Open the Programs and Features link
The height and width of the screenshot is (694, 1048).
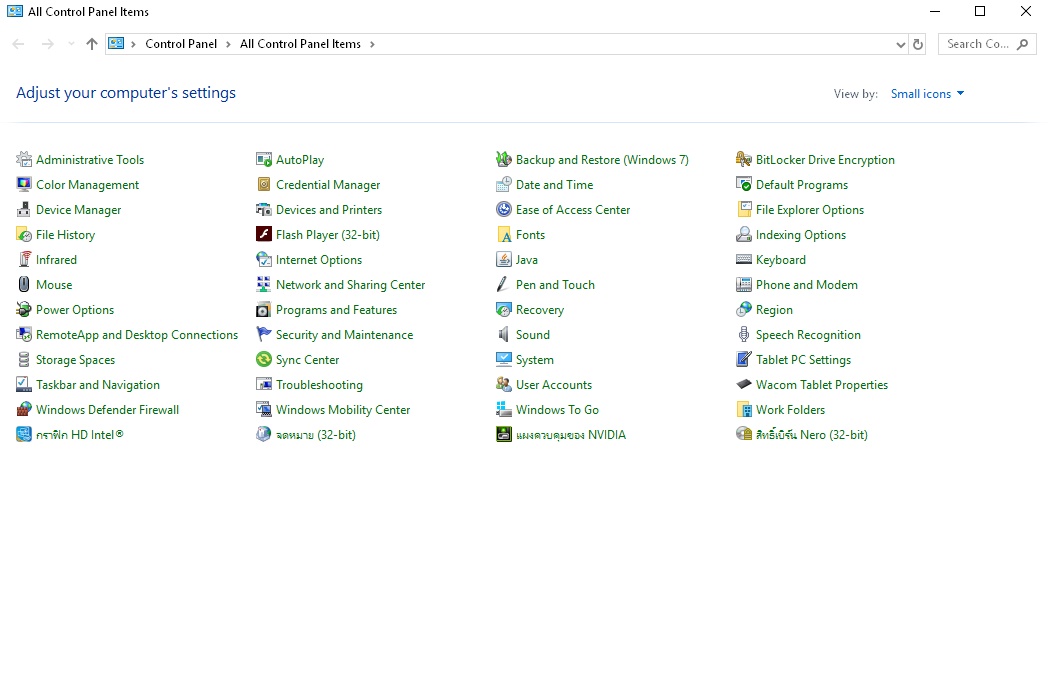pos(336,310)
